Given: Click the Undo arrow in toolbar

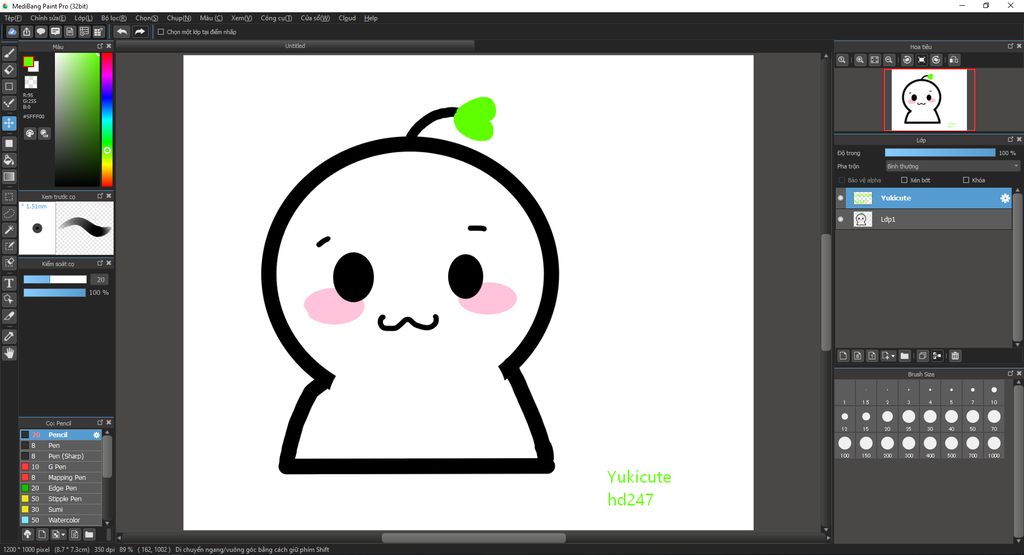Looking at the screenshot, I should click(x=122, y=31).
